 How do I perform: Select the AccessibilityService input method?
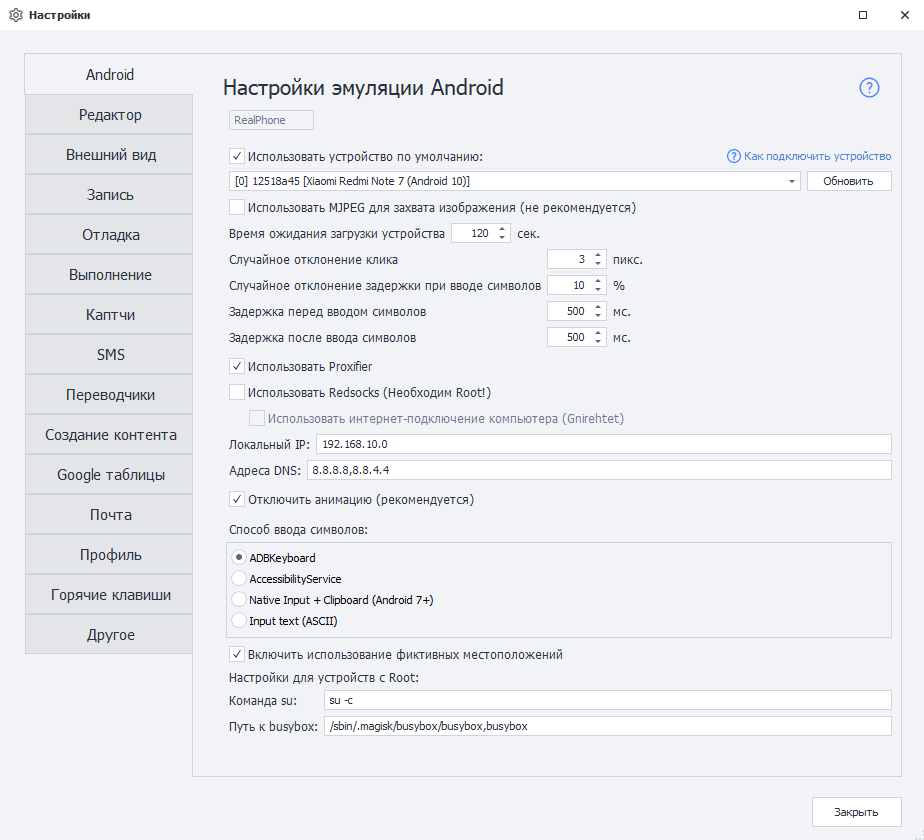pyautogui.click(x=239, y=579)
